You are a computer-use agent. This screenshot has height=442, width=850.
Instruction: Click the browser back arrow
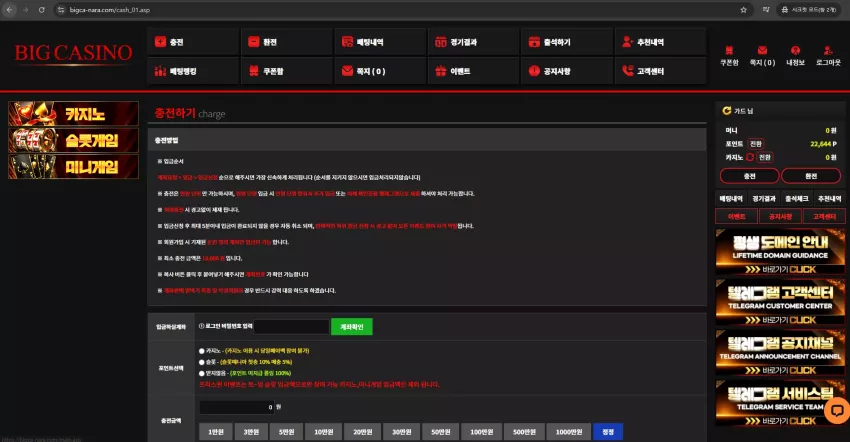[10, 10]
